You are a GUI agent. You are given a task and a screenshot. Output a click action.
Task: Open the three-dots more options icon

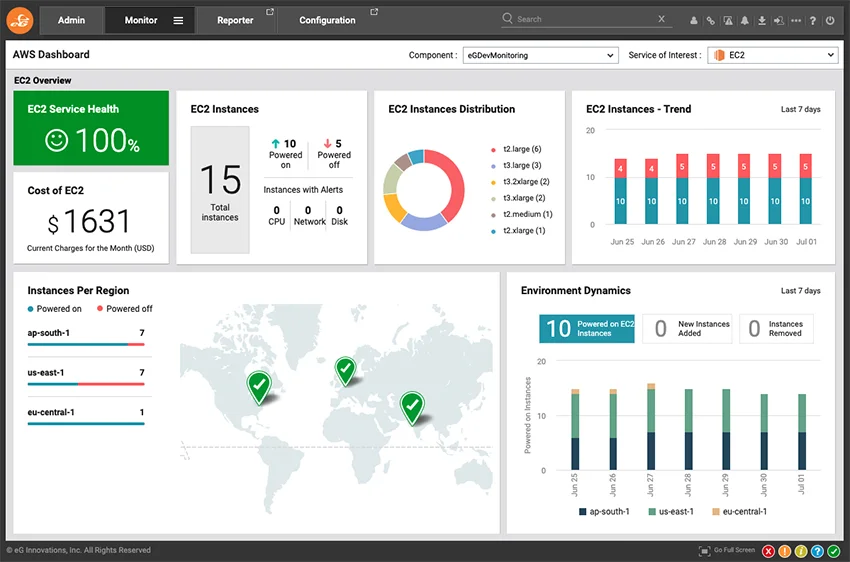[796, 21]
